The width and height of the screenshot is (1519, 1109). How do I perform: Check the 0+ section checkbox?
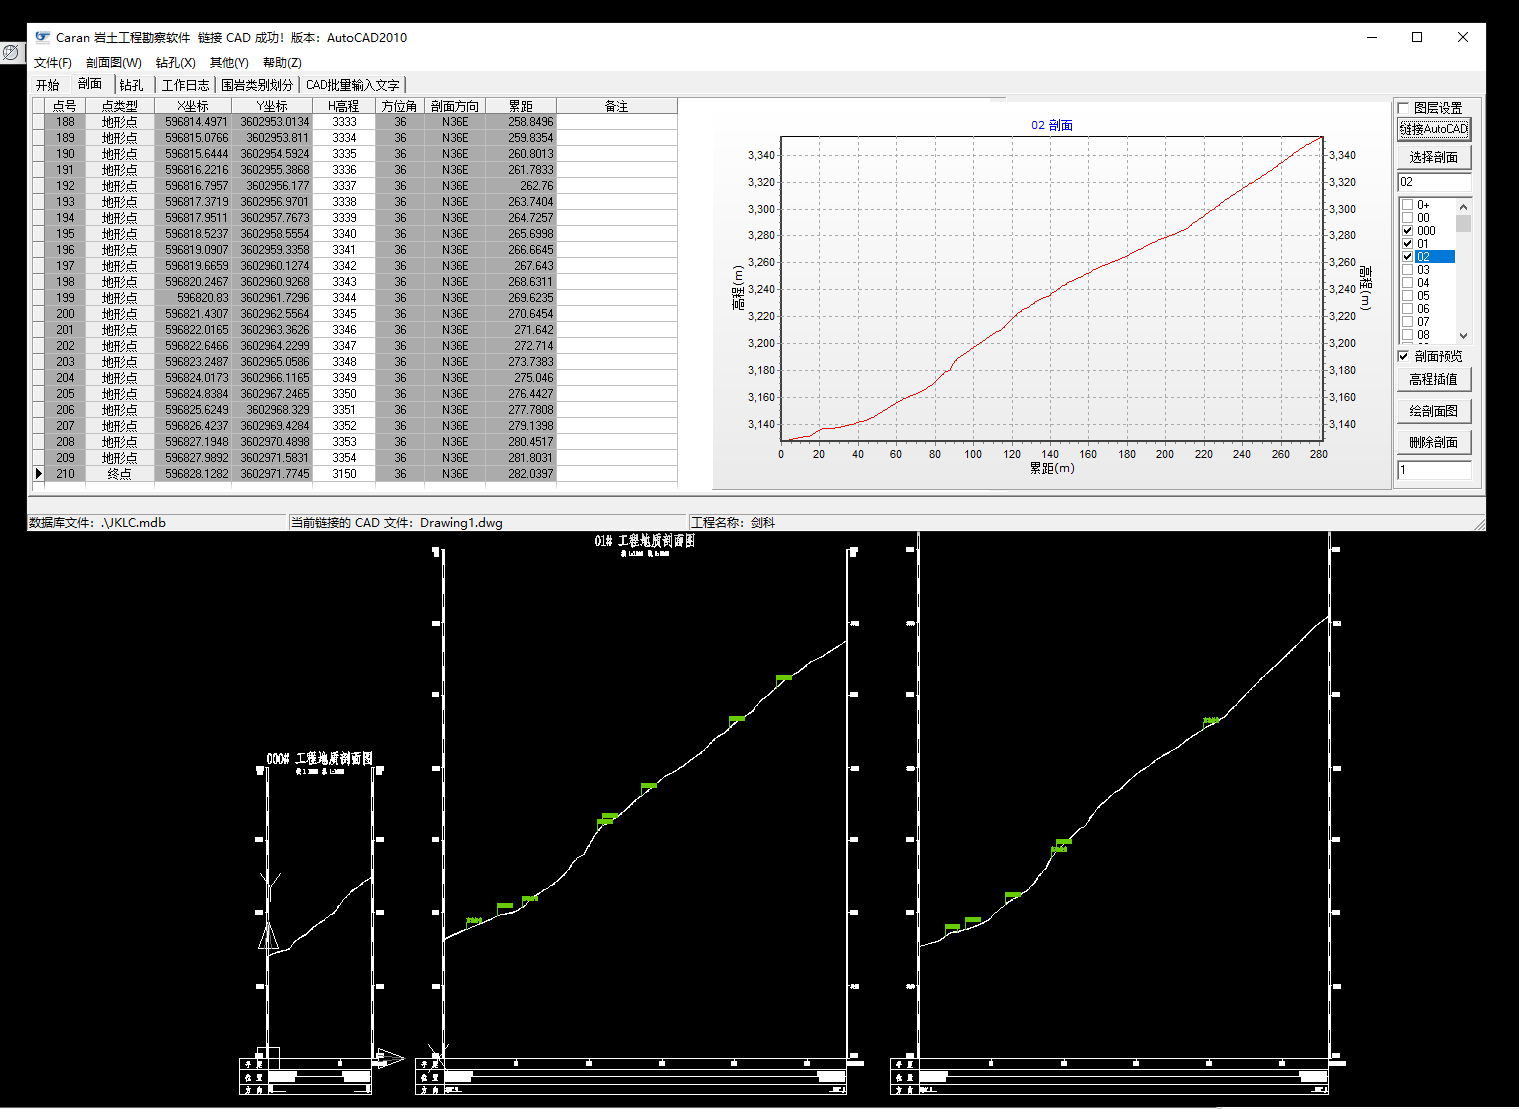coord(1407,205)
